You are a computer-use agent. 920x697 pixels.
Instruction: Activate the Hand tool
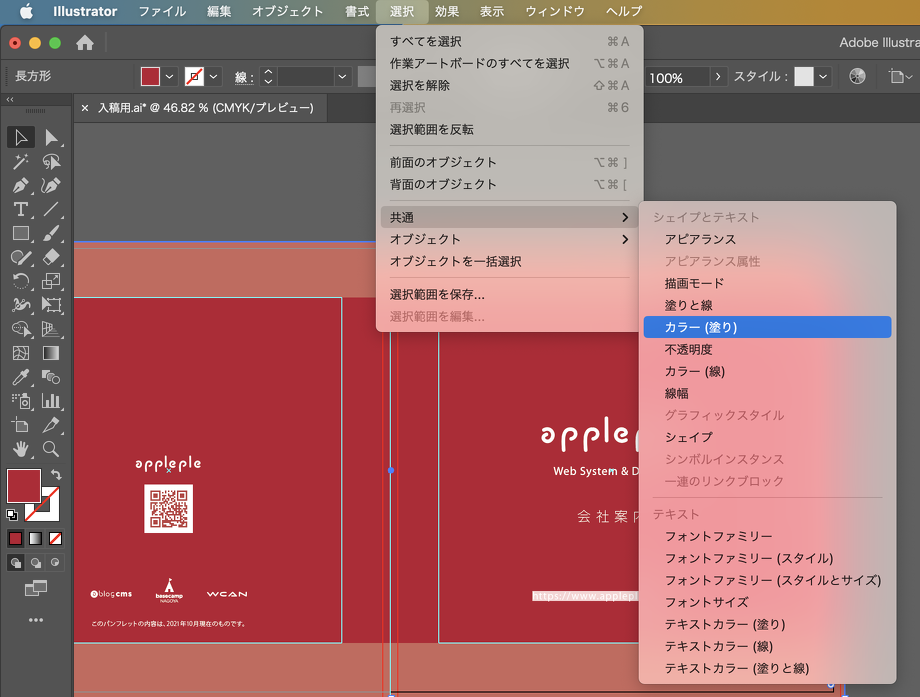(20, 449)
